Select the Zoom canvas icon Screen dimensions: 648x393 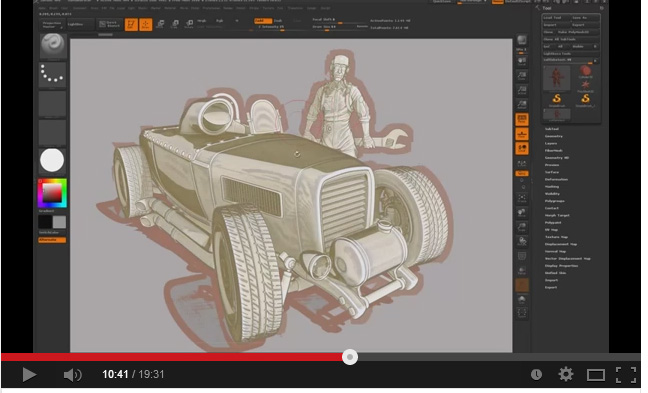(x=522, y=76)
